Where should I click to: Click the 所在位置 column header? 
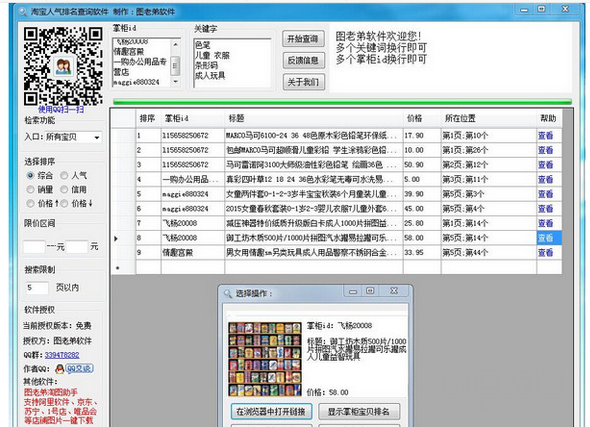(x=488, y=119)
